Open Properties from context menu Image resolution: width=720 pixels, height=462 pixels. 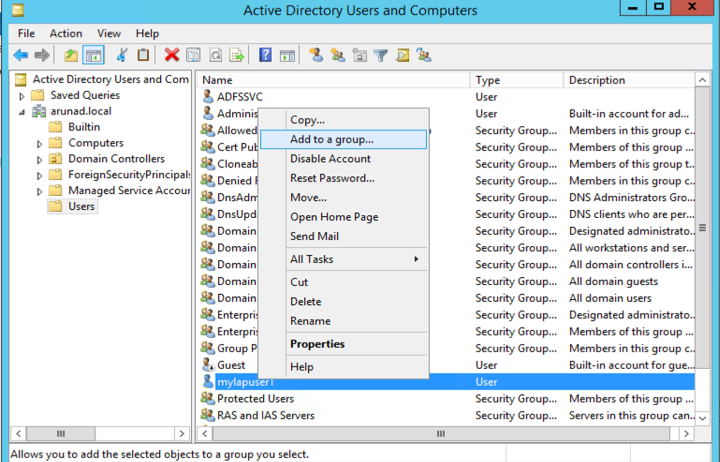[343, 344]
